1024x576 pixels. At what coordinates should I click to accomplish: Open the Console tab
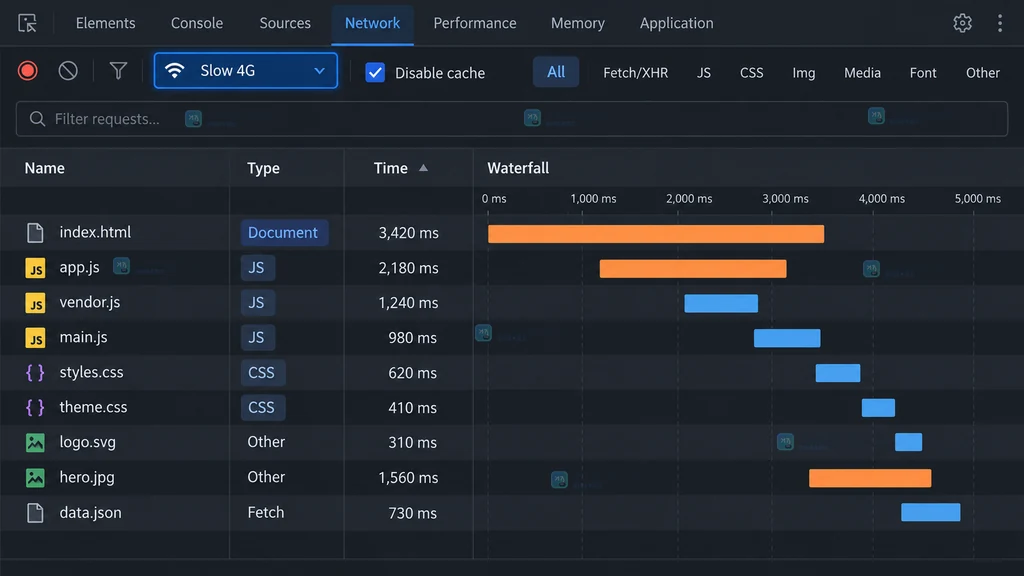197,23
